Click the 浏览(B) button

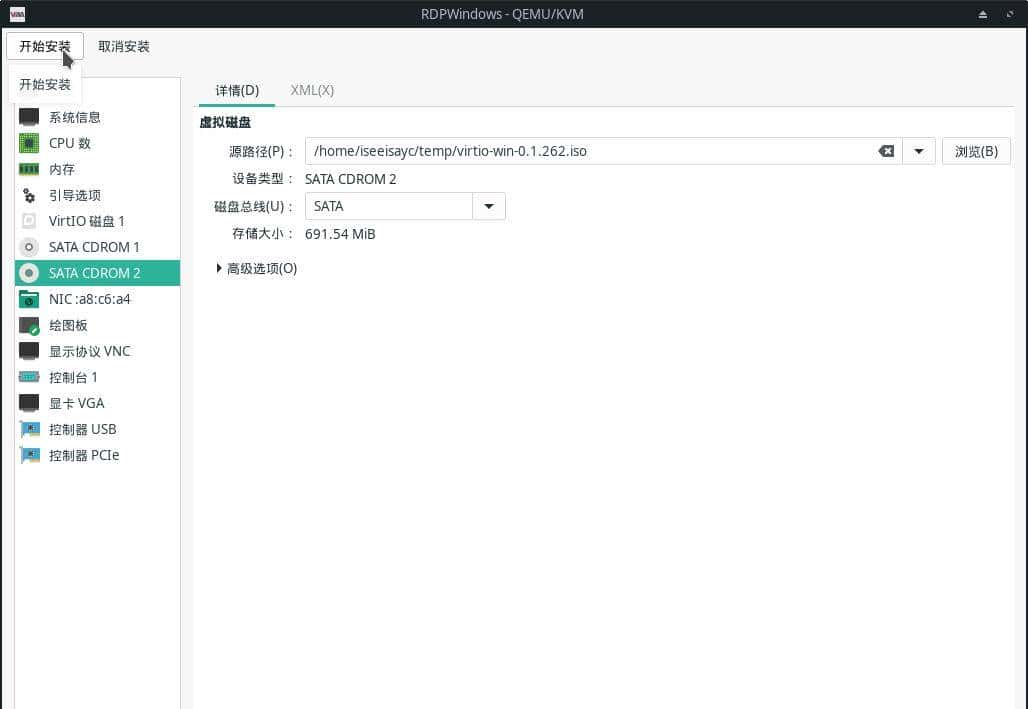tap(975, 151)
